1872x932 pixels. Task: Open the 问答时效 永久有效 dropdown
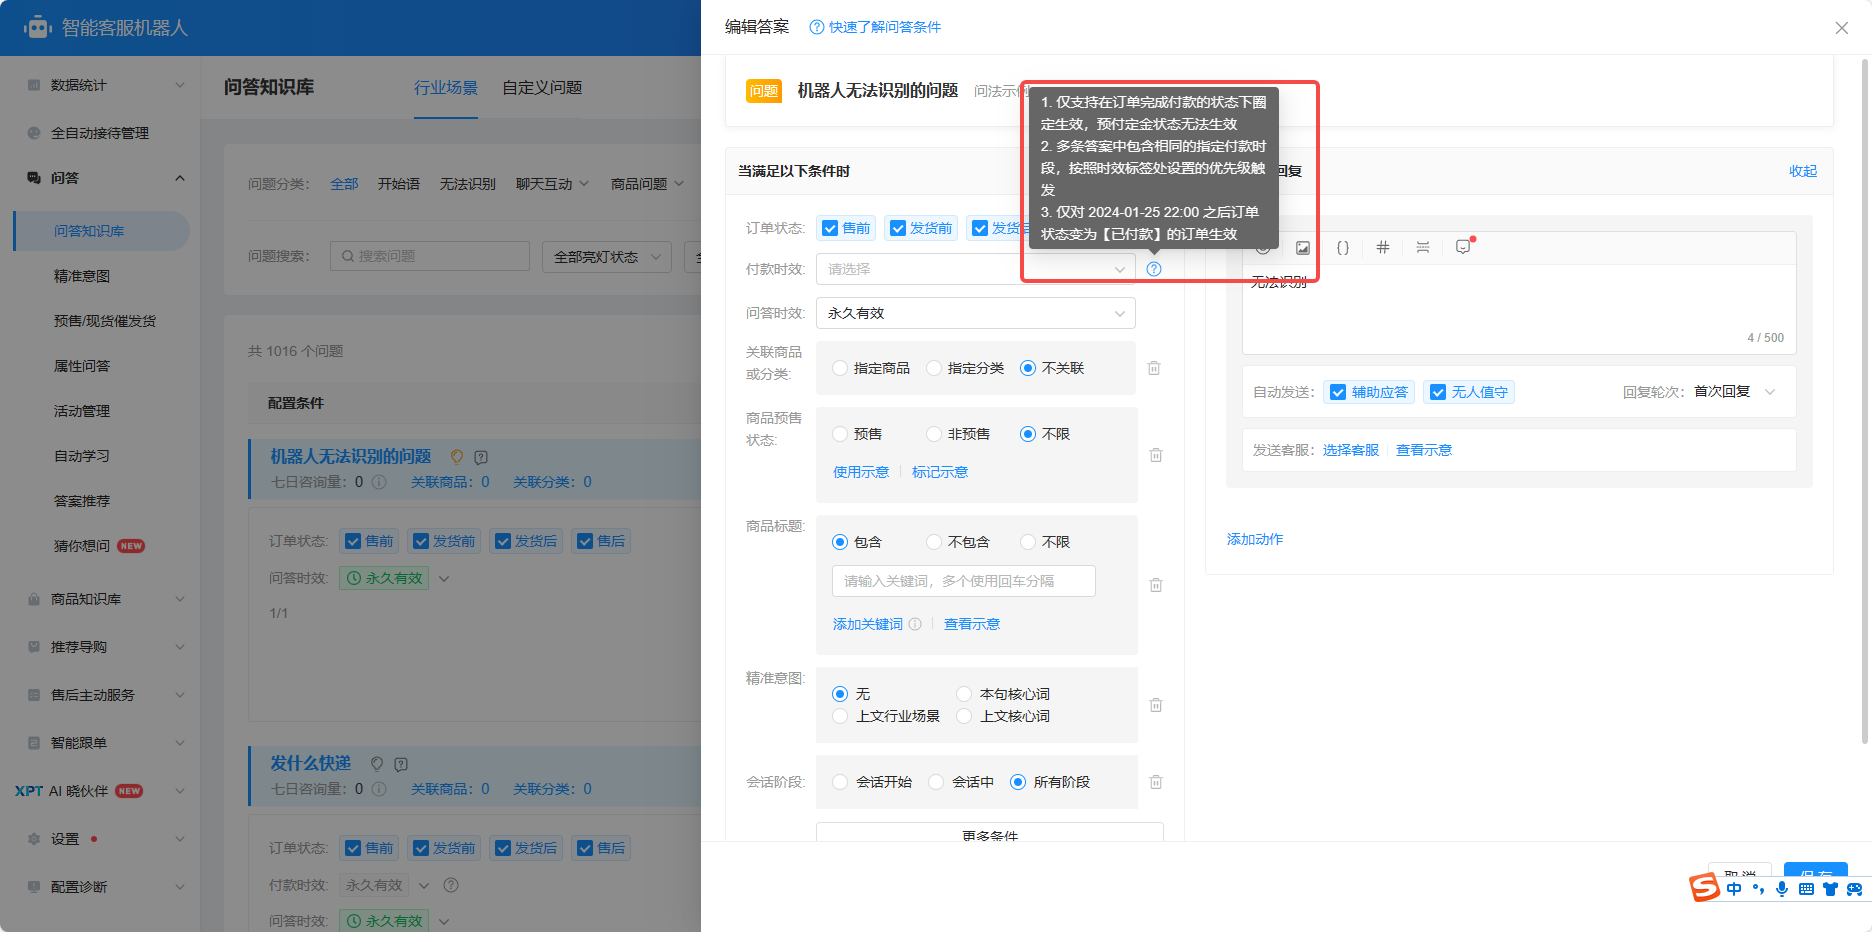975,313
